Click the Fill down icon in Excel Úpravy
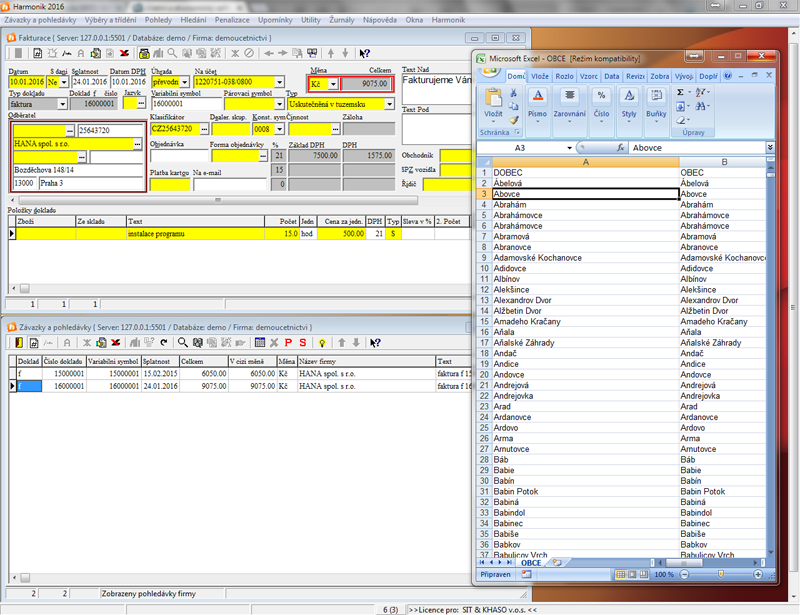 [x=681, y=106]
